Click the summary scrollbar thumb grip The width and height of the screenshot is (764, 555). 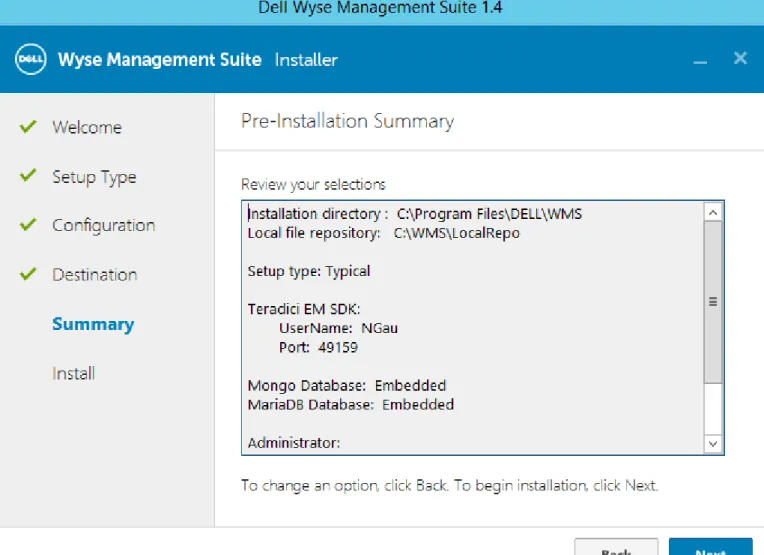pos(713,302)
